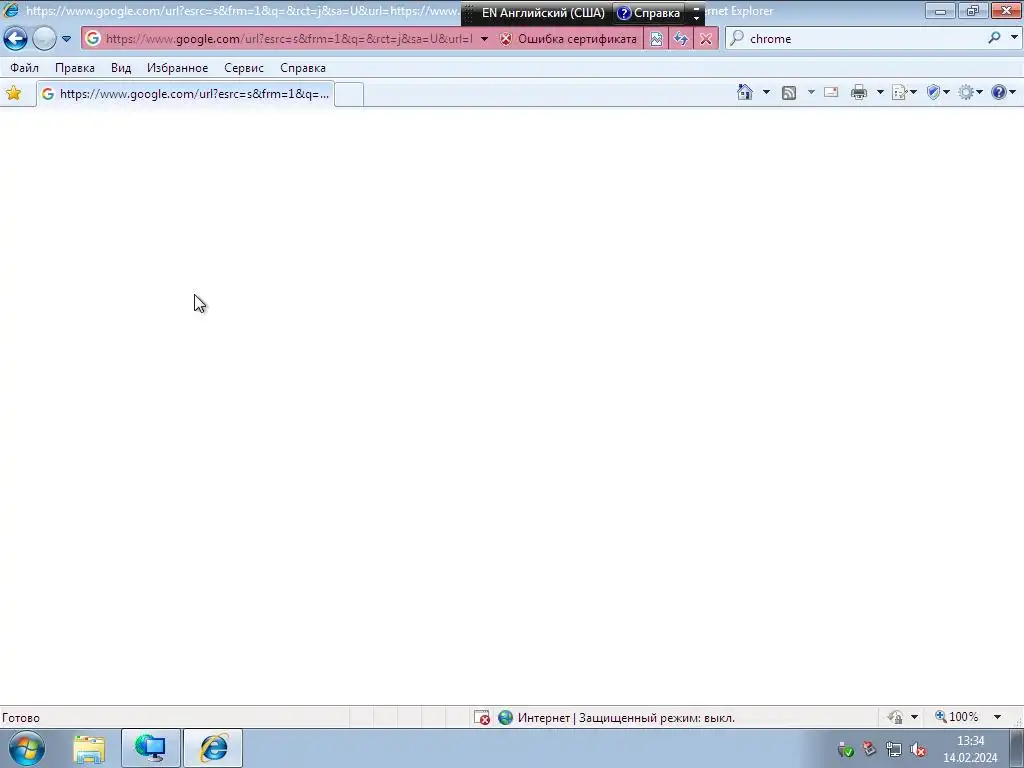
Task: Click the address bar URL field
Action: pyautogui.click(x=289, y=39)
